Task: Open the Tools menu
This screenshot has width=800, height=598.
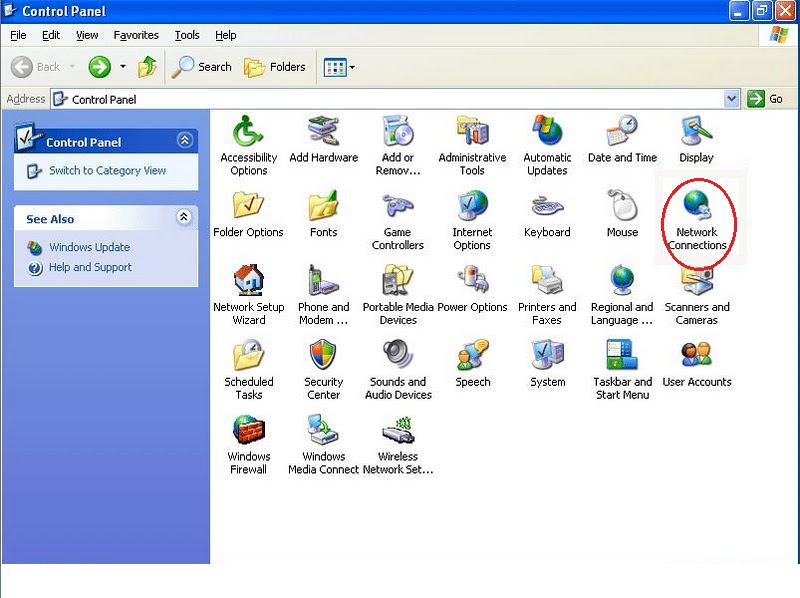Action: (187, 35)
